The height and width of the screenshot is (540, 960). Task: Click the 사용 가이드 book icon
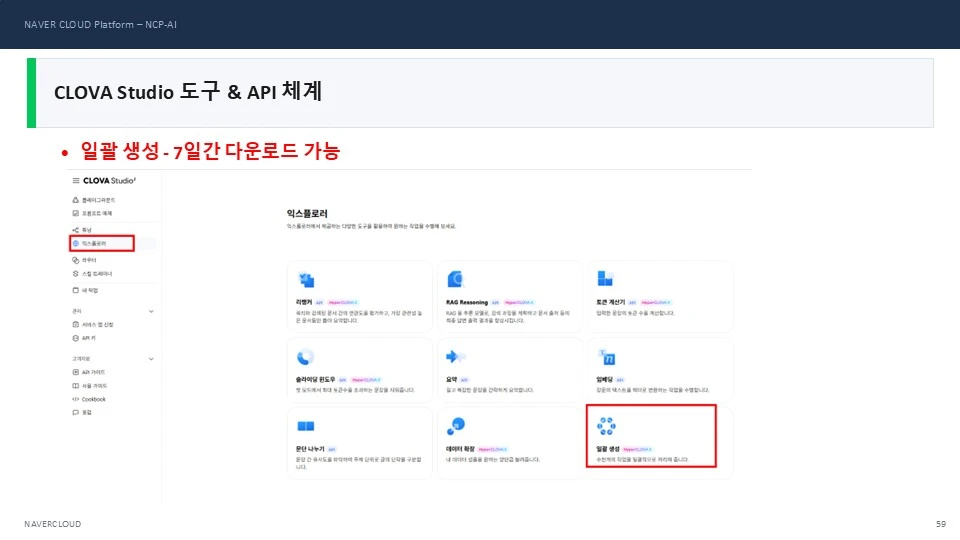[76, 386]
